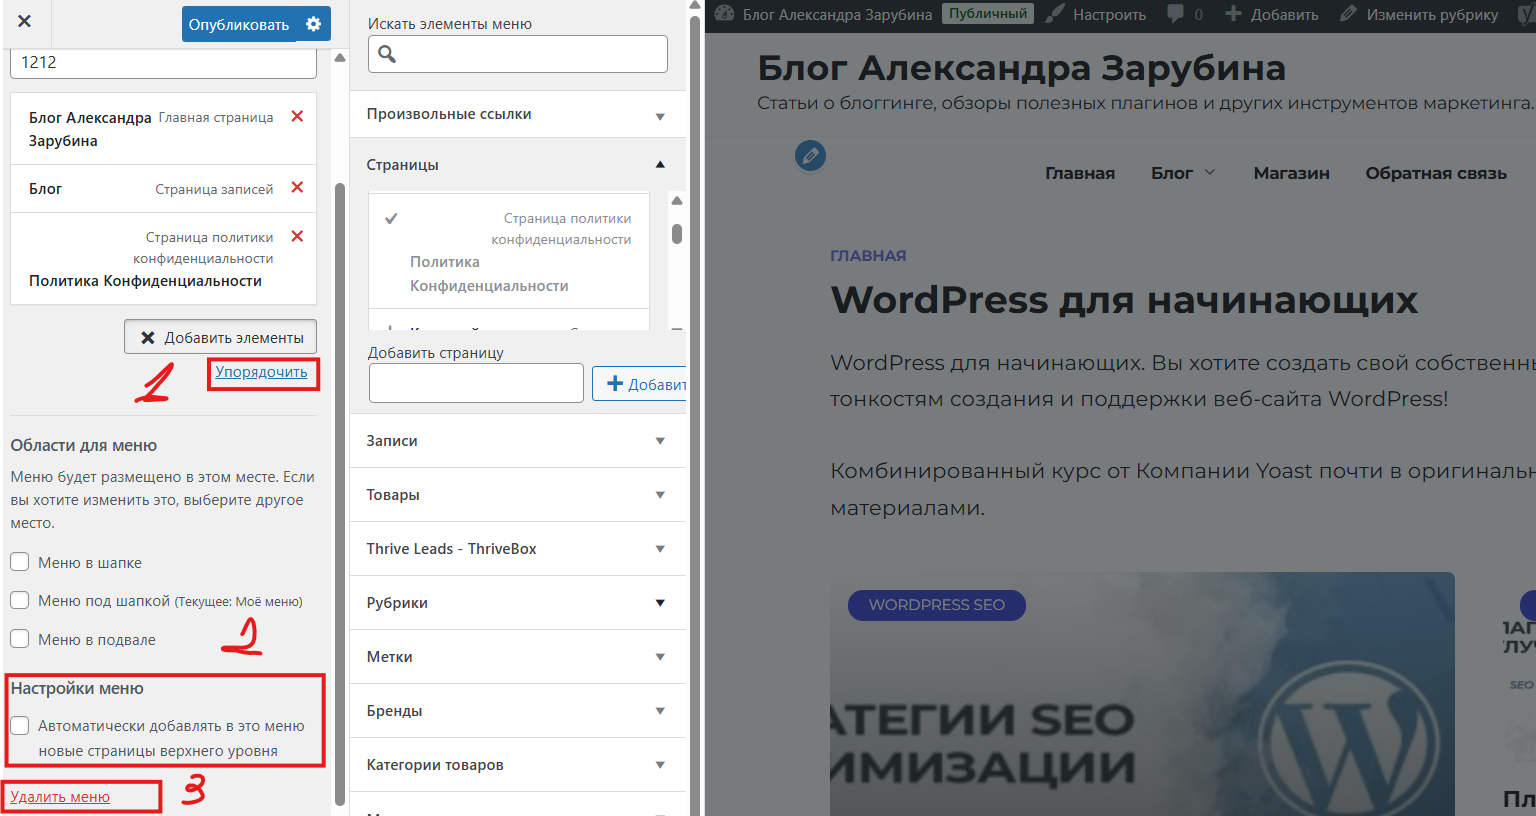1536x816 pixels.
Task: Click the search magnifier icon
Action: (388, 54)
